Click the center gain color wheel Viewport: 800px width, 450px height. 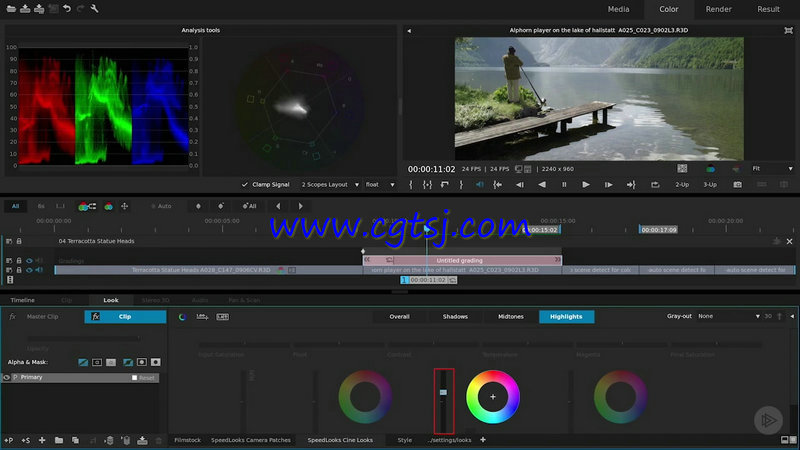[x=493, y=396]
